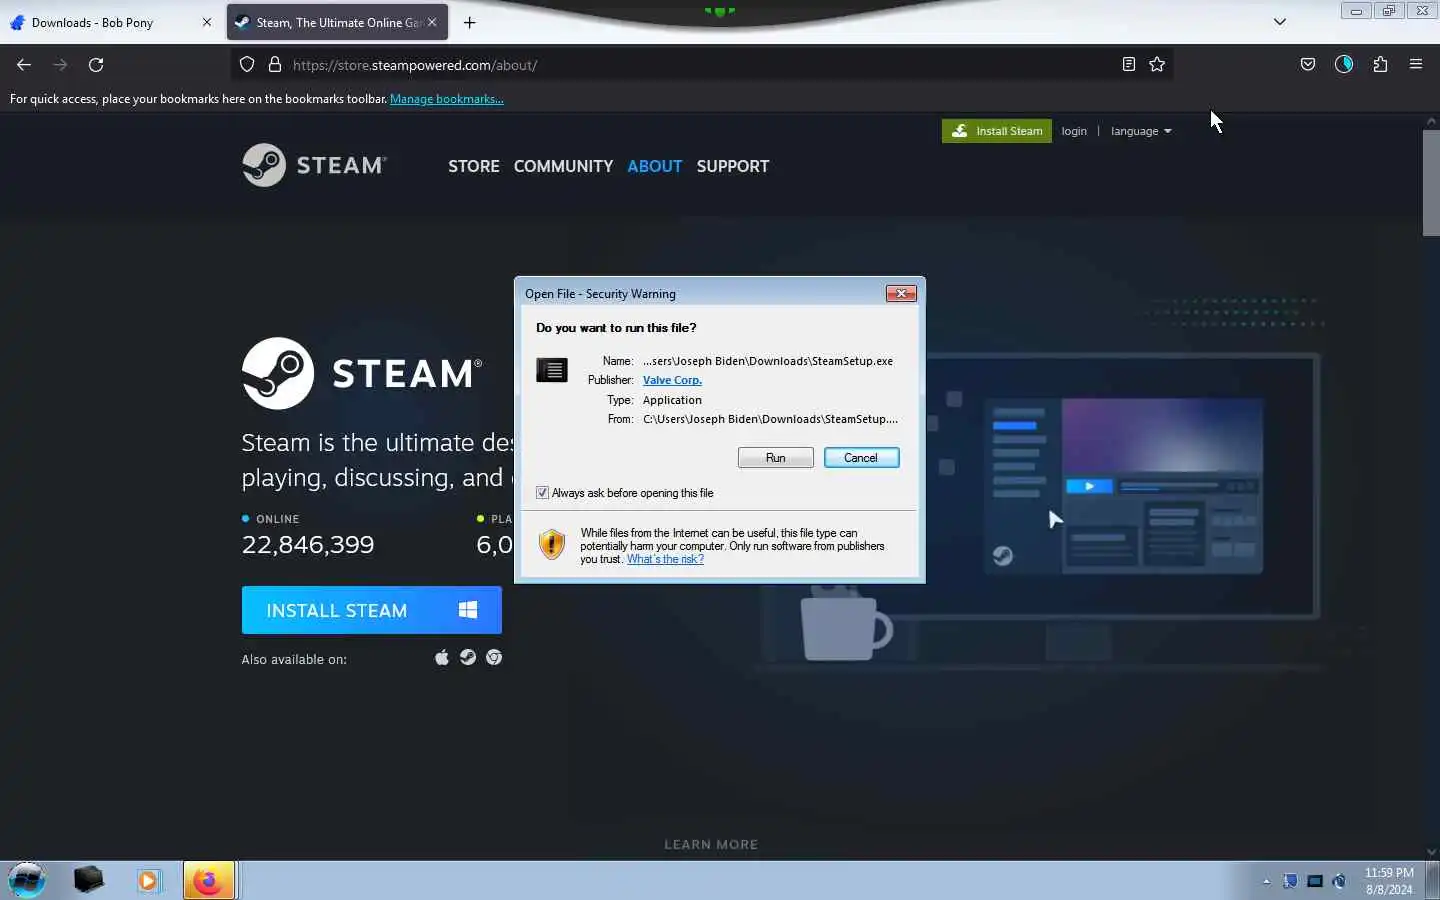Viewport: 1440px width, 900px height.
Task: Launch the media player taskbar icon
Action: (x=148, y=880)
